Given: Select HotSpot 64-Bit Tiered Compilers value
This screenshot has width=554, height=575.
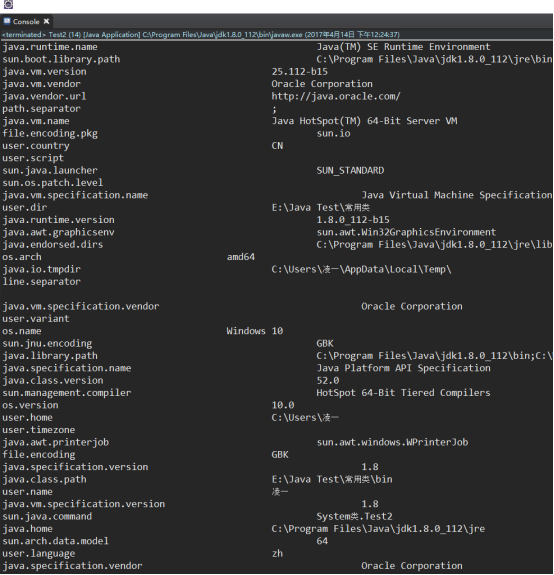Looking at the screenshot, I should [403, 393].
